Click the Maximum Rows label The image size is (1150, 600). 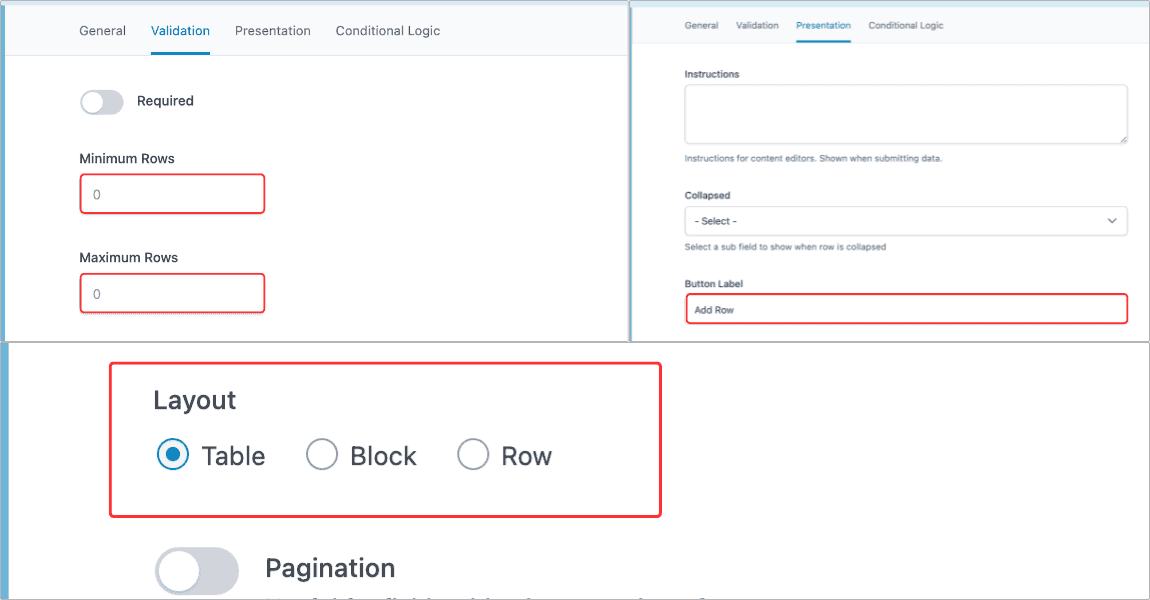pyautogui.click(x=128, y=257)
